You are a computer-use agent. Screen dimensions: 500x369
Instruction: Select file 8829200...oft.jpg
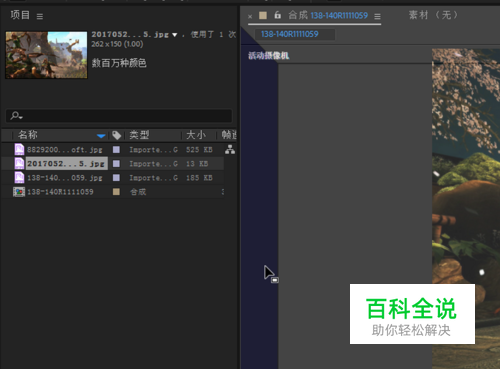pyautogui.click(x=65, y=150)
